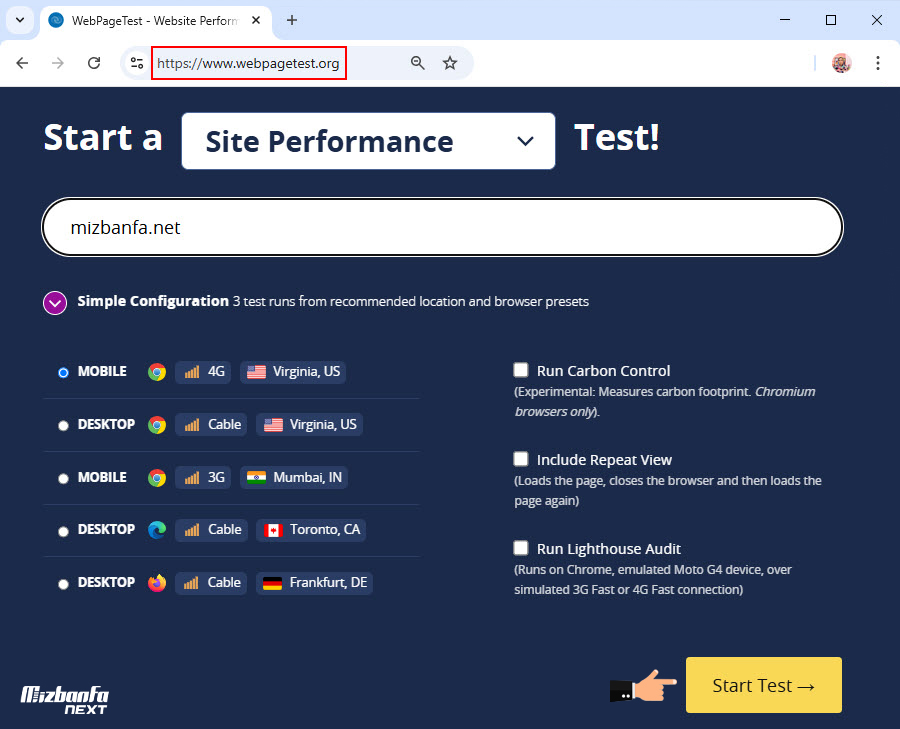Click the URL field containing mizbanfa.net

coord(442,227)
